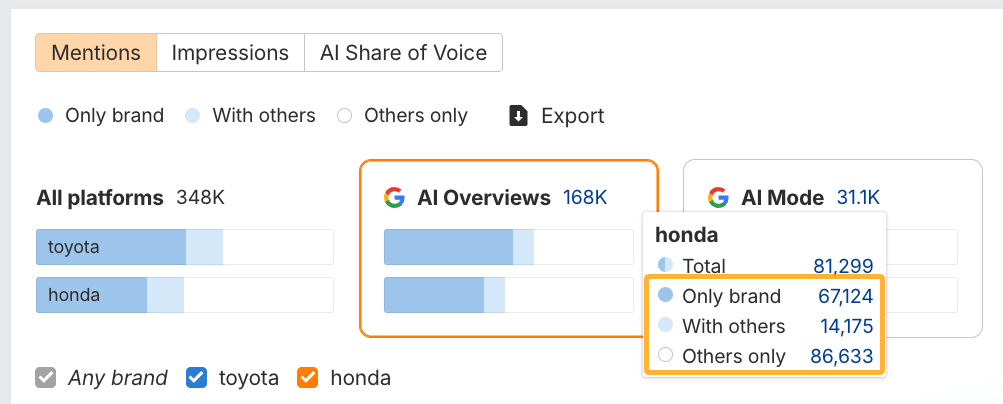This screenshot has width=1003, height=404.
Task: Click the Export download icon
Action: 518,116
